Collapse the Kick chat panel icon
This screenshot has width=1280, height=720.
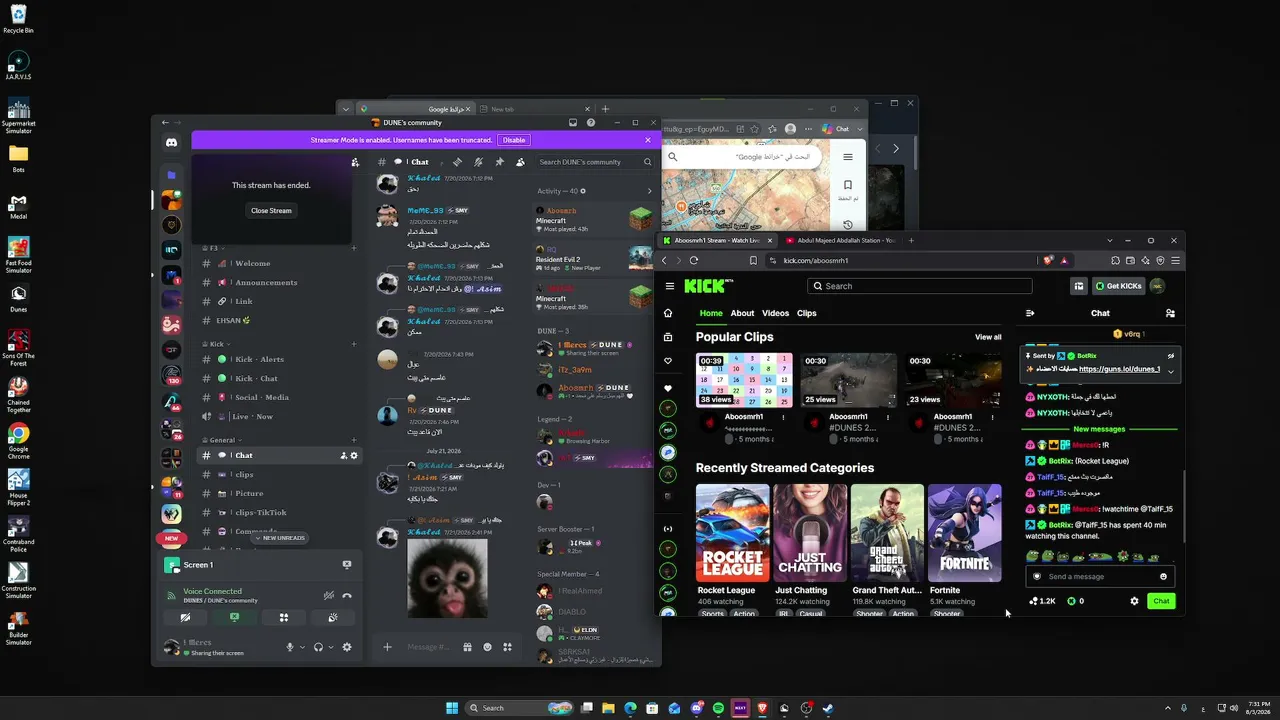pyautogui.click(x=1030, y=313)
